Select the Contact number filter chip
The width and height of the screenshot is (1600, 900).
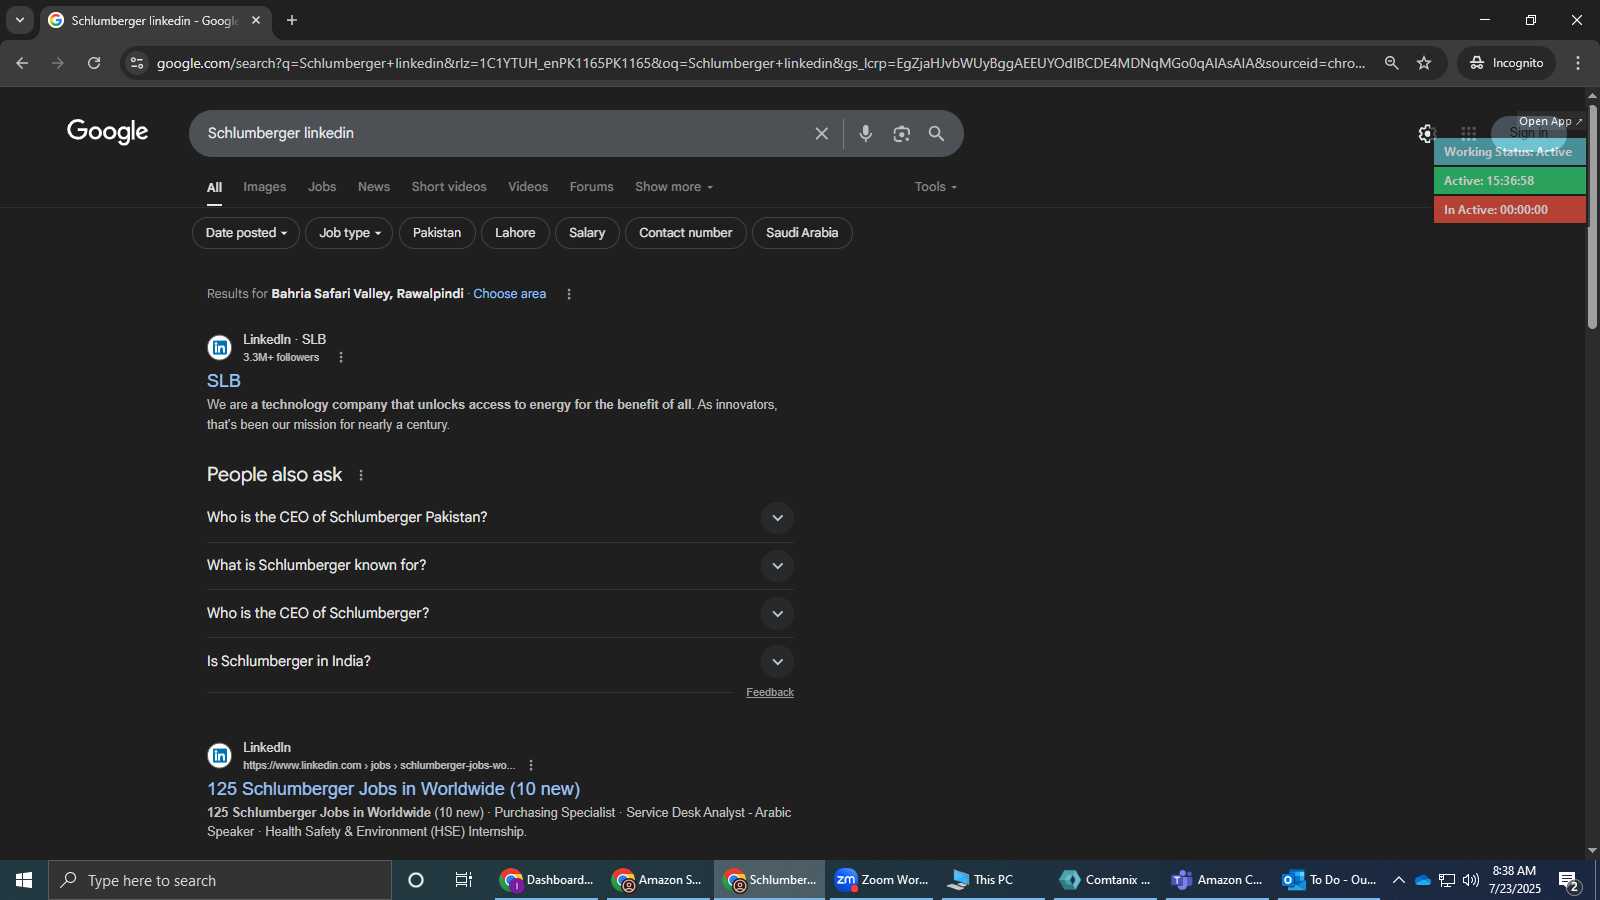686,233
